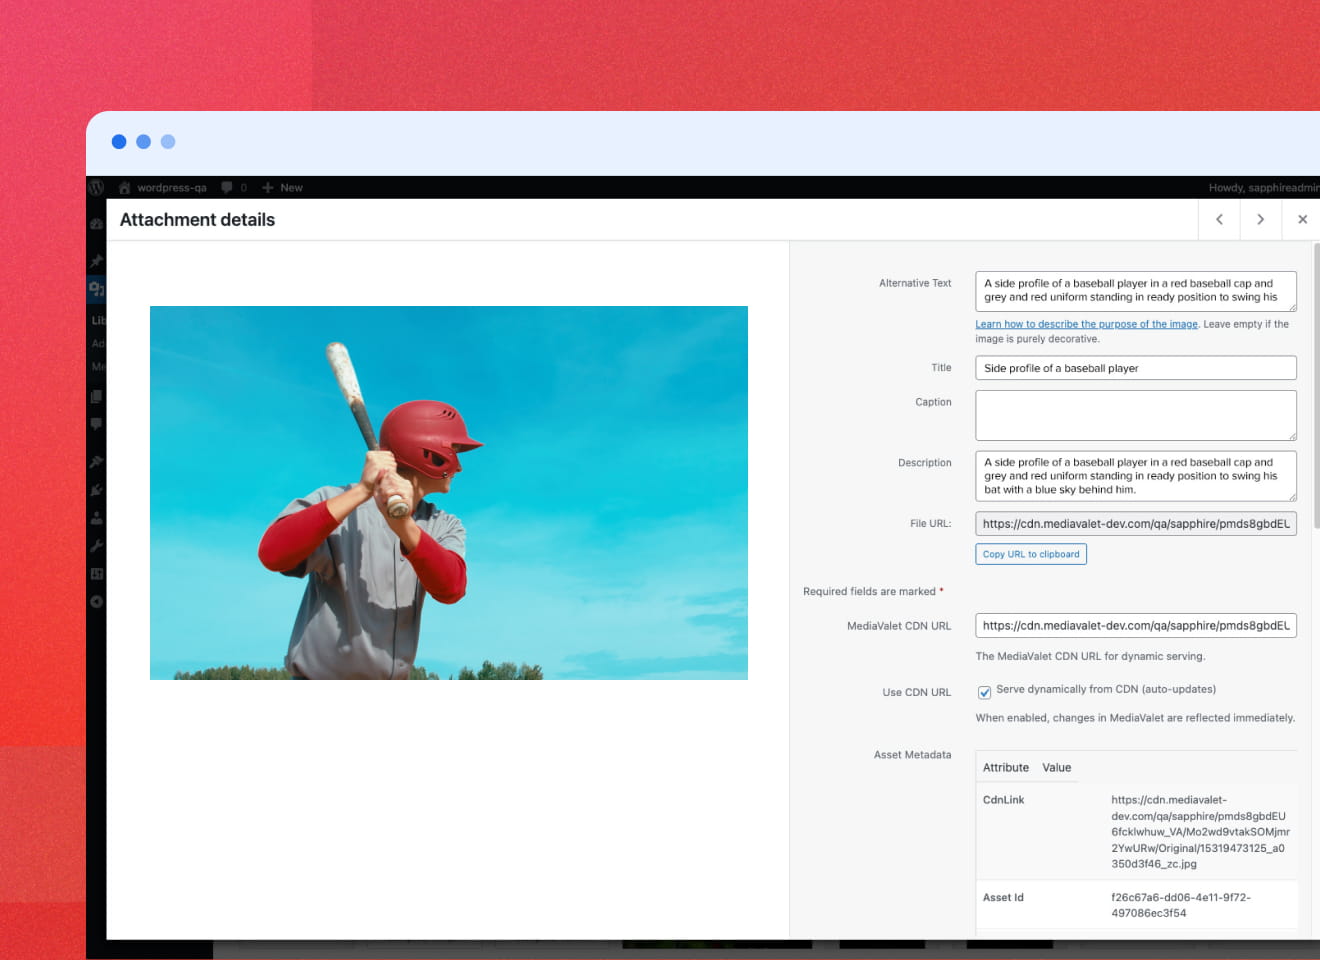Close the Attachment details dialog

pyautogui.click(x=1302, y=220)
